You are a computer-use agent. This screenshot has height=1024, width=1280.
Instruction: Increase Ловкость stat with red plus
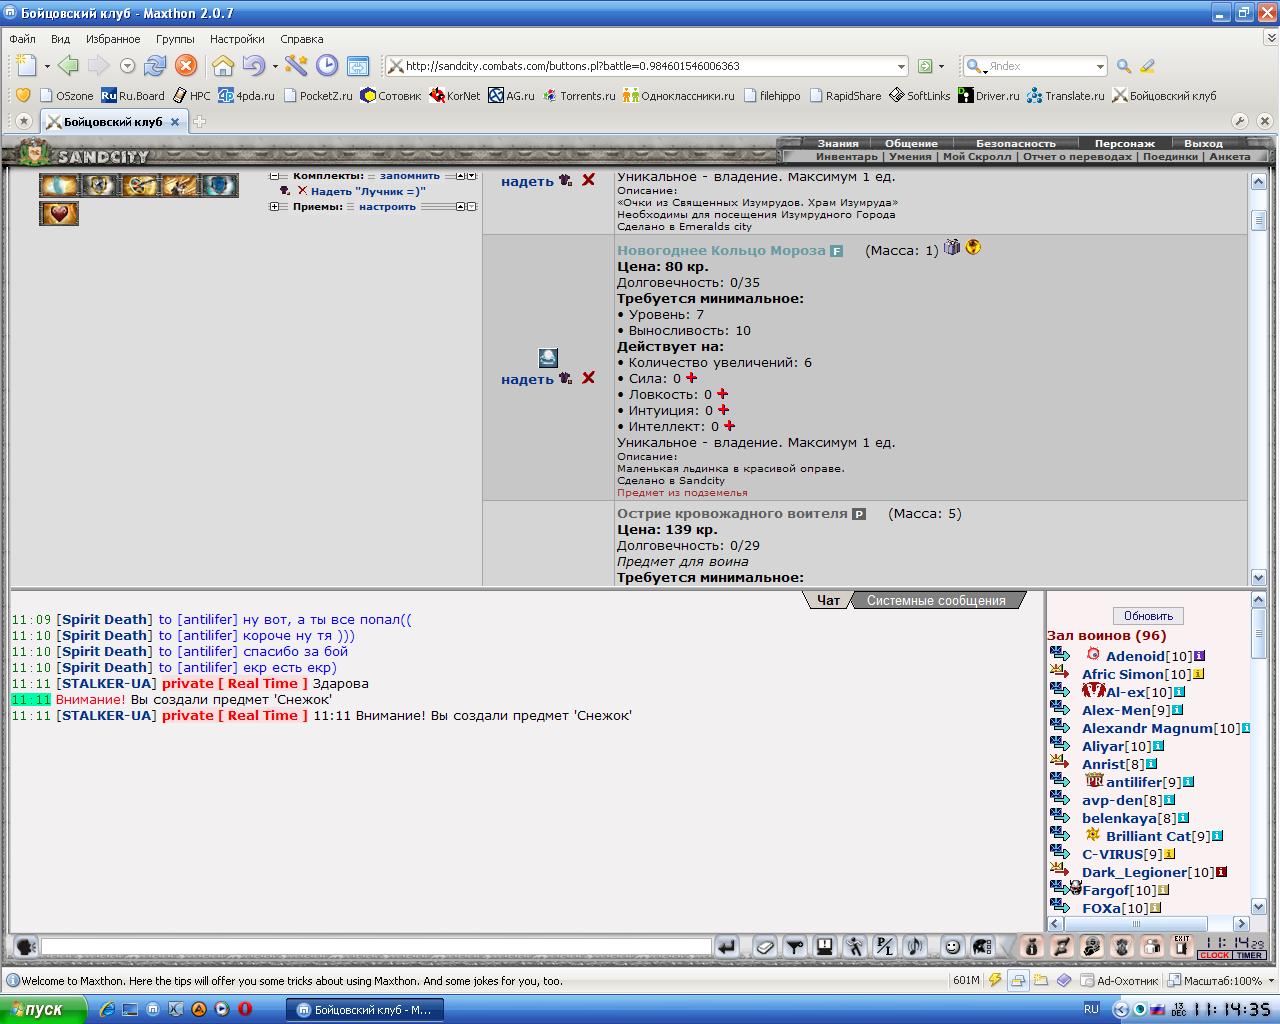[722, 394]
